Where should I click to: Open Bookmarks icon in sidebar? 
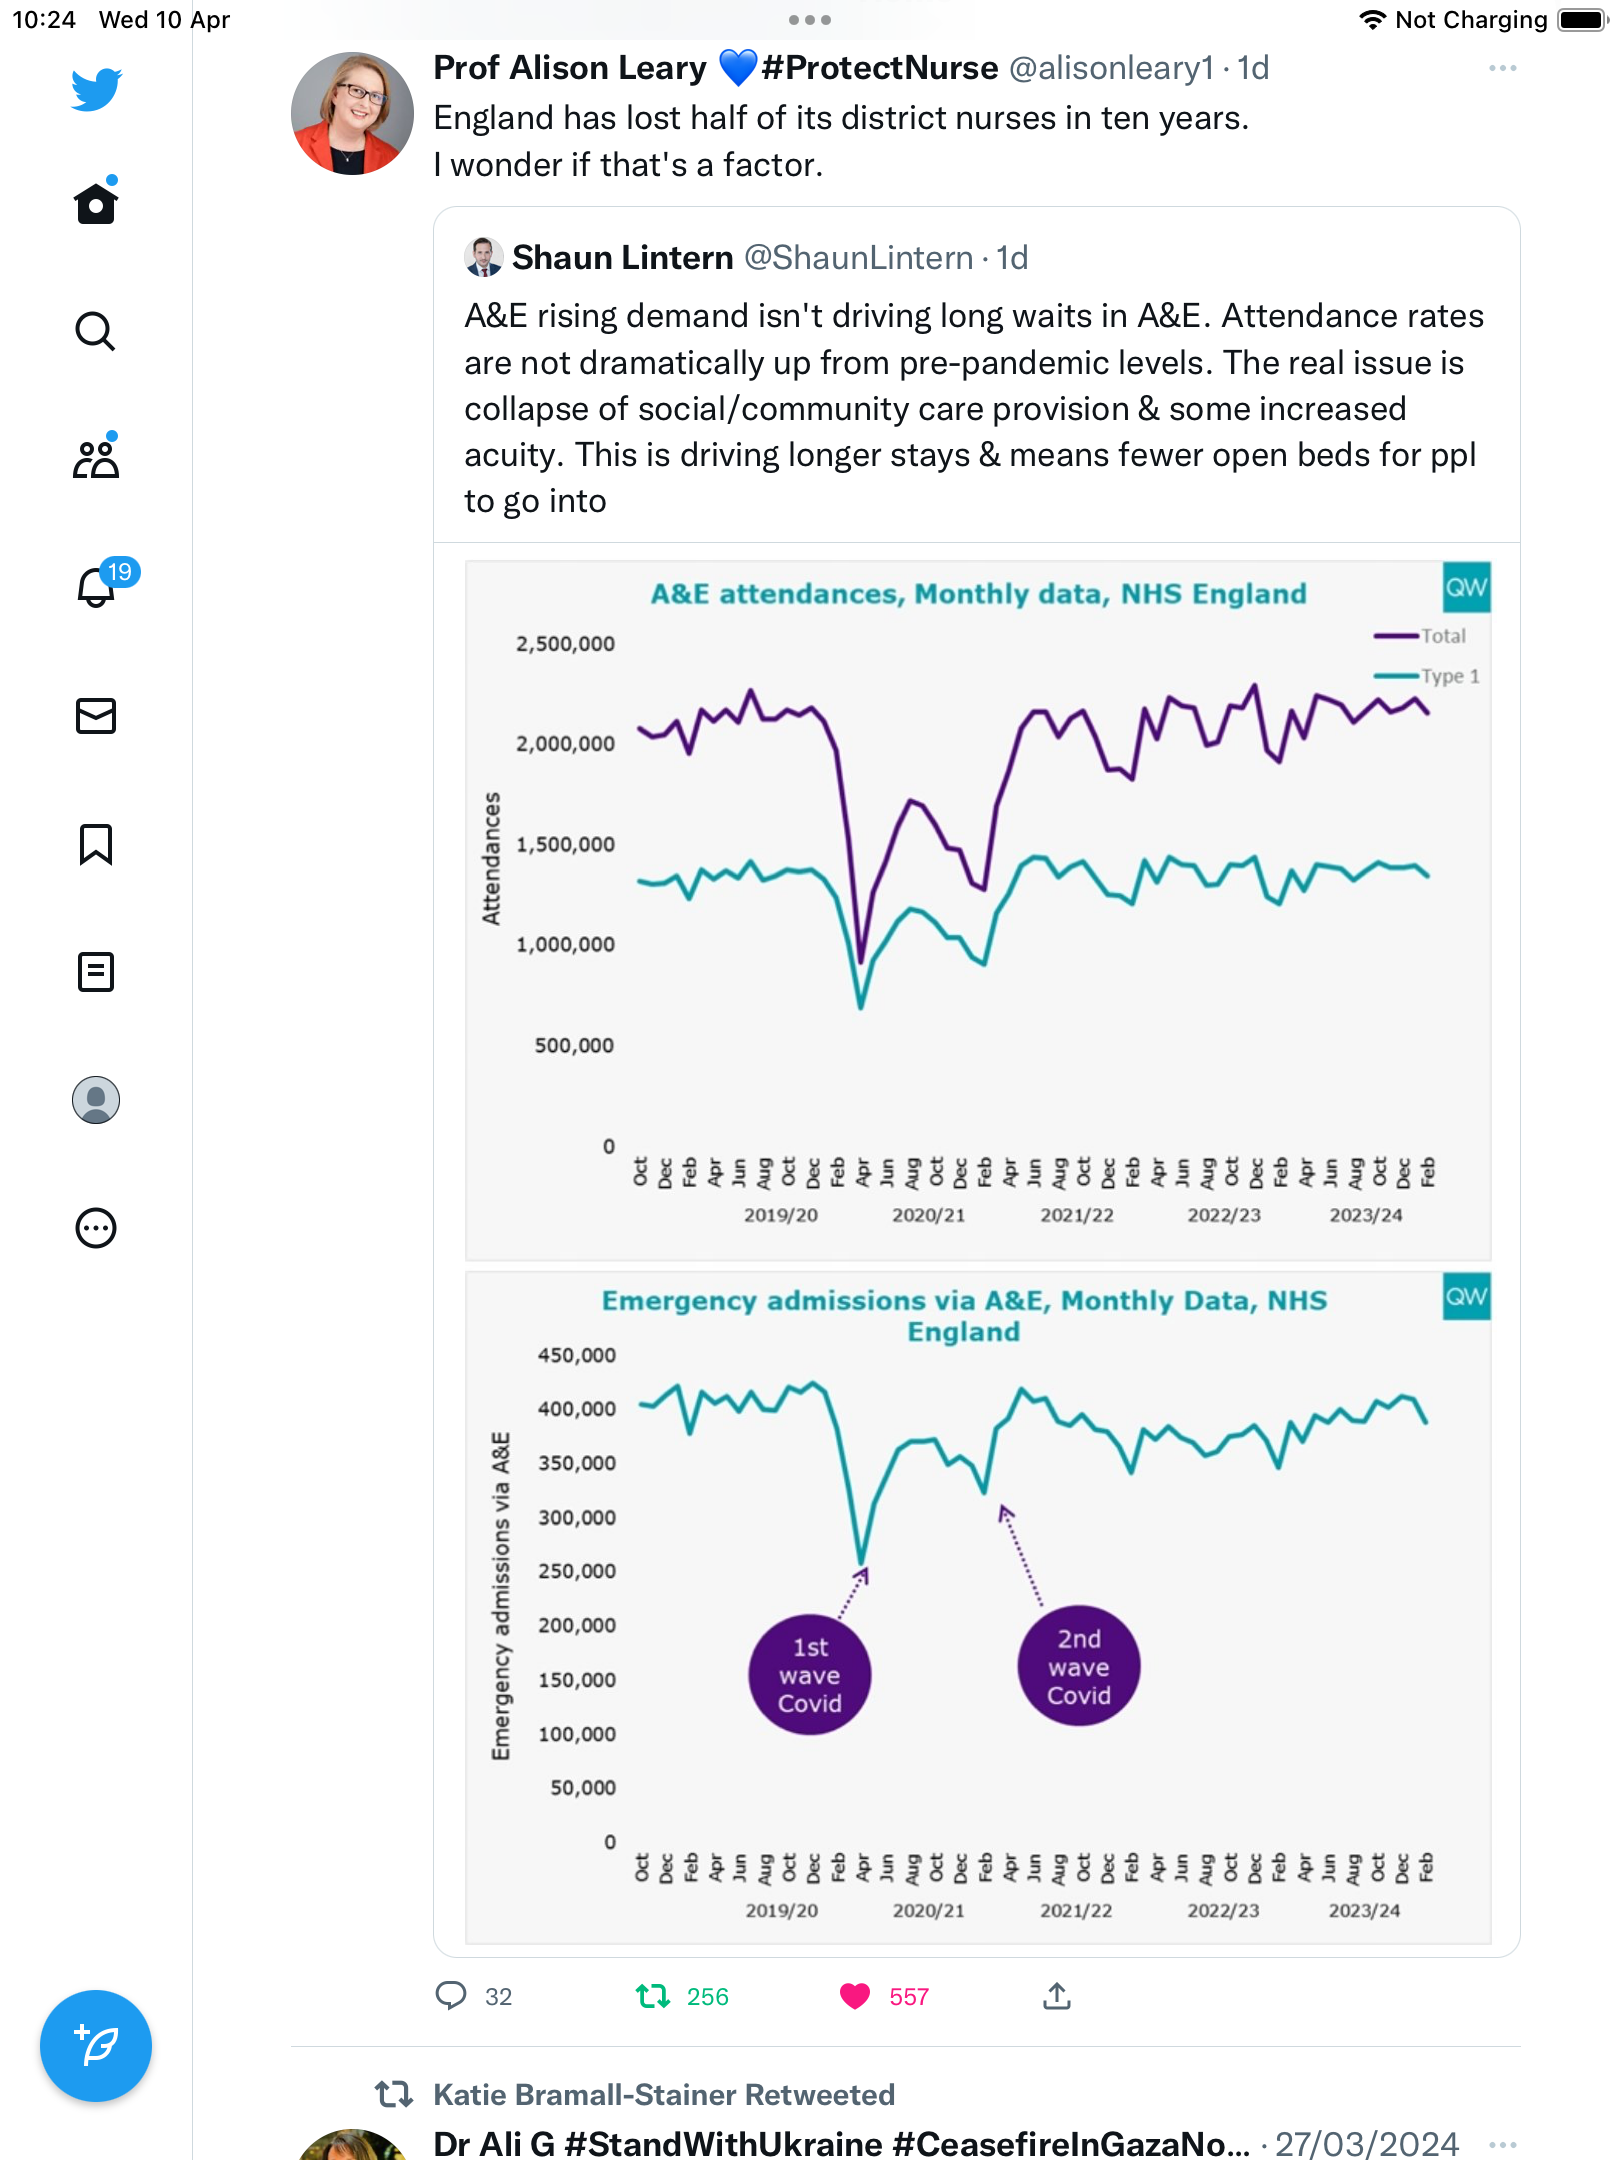tap(96, 844)
